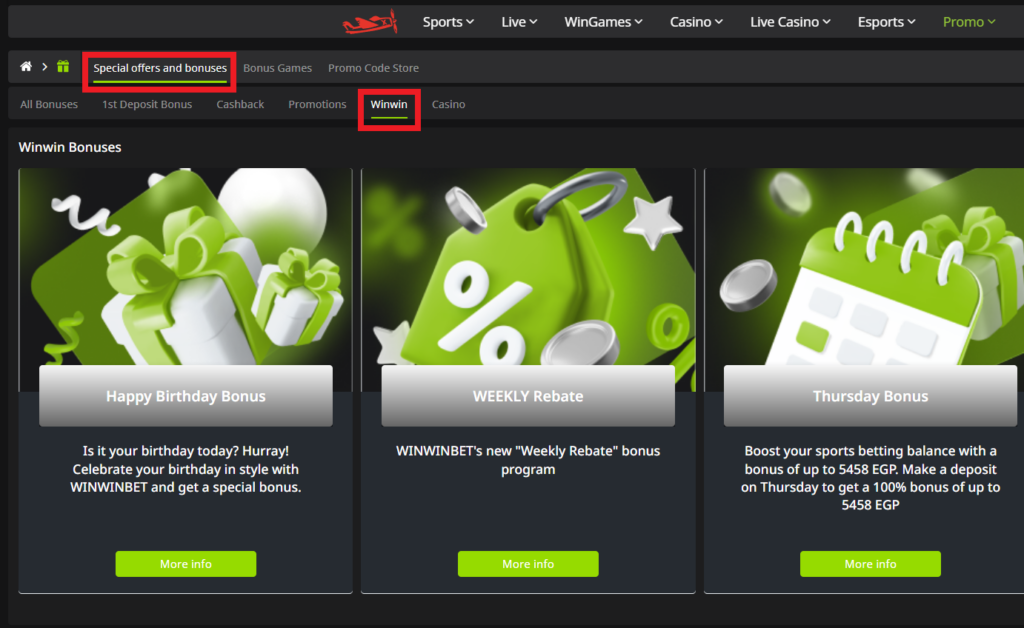Viewport: 1024px width, 628px height.
Task: Open the Esports dropdown menu
Action: (887, 22)
